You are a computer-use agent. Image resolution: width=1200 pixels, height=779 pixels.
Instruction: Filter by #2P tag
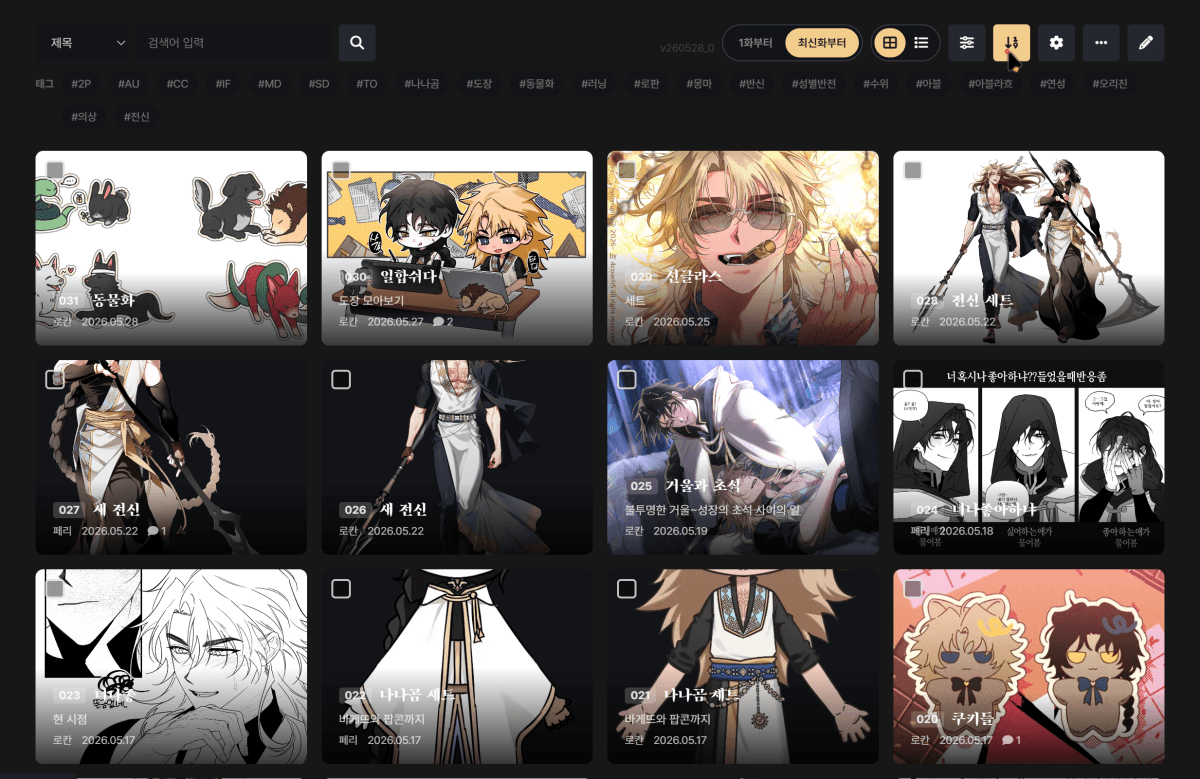[81, 84]
